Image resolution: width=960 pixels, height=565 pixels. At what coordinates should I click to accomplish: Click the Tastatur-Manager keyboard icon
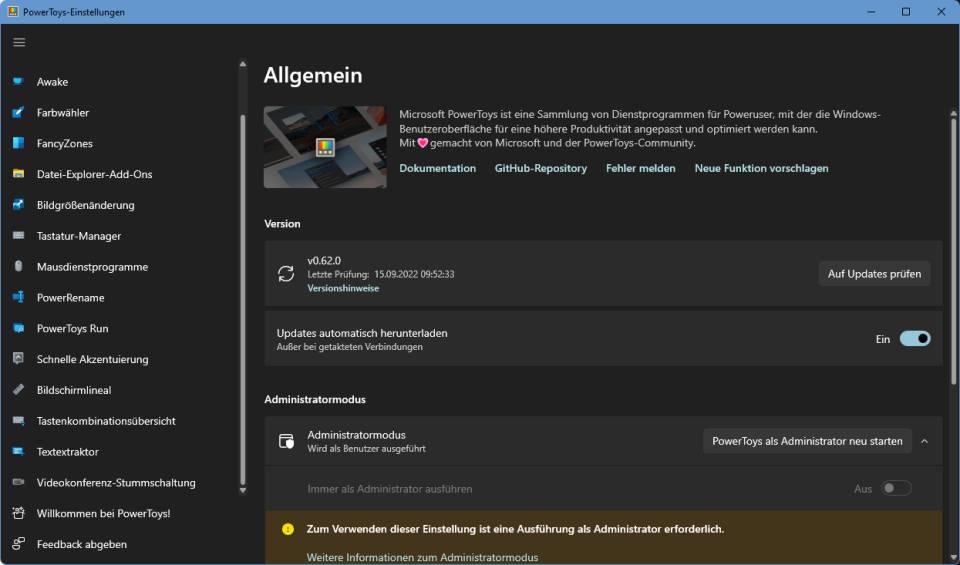[x=18, y=236]
